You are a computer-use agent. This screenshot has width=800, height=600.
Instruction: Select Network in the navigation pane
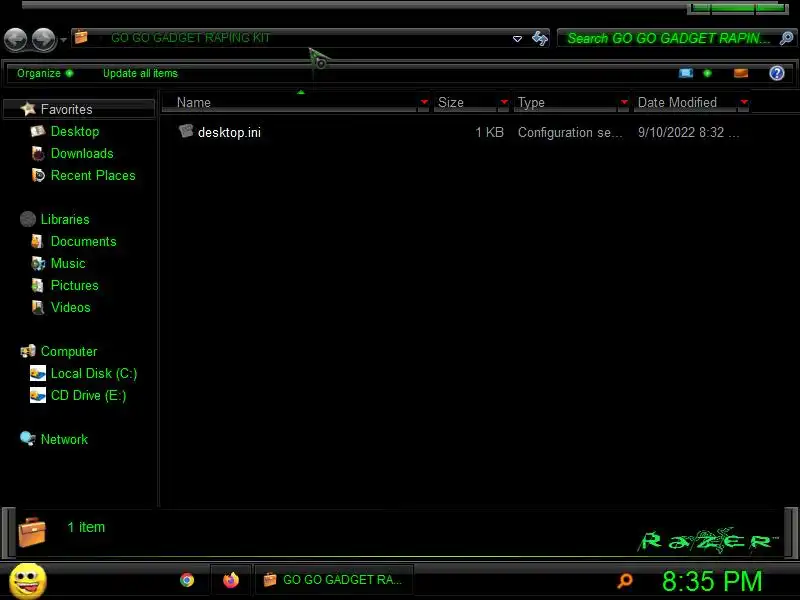[64, 439]
